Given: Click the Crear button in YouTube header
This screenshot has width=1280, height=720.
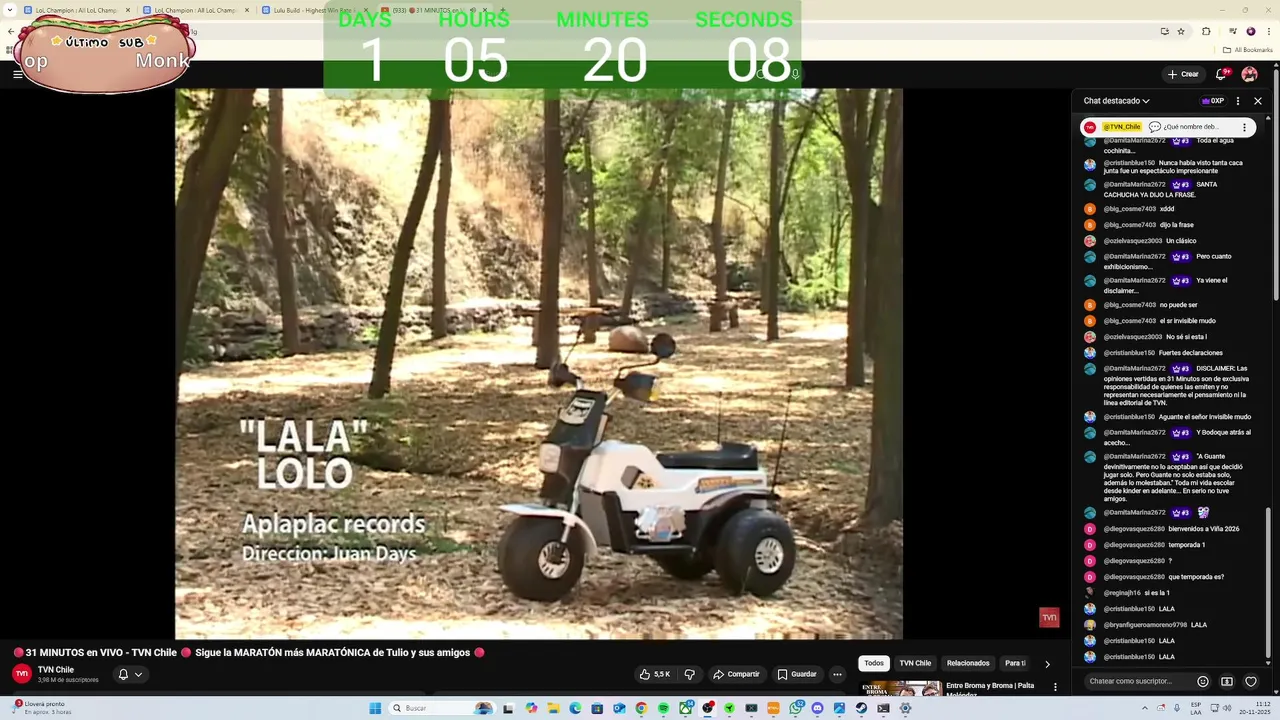Looking at the screenshot, I should [1182, 74].
